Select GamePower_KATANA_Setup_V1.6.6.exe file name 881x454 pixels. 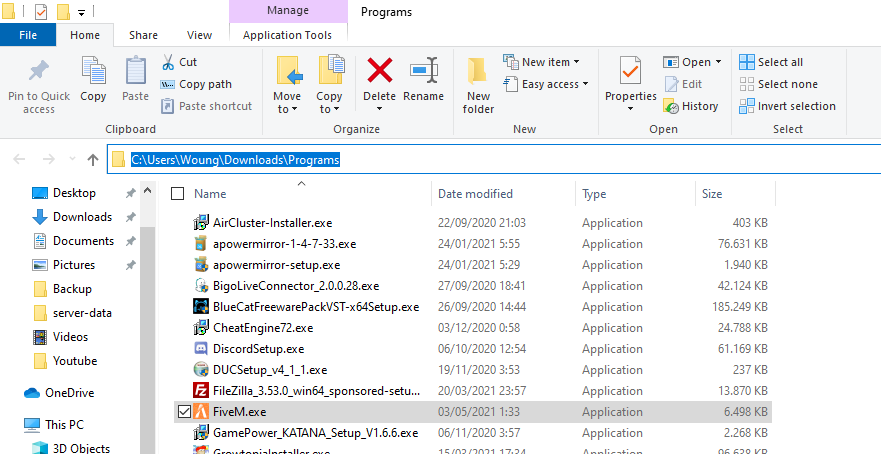(315, 433)
